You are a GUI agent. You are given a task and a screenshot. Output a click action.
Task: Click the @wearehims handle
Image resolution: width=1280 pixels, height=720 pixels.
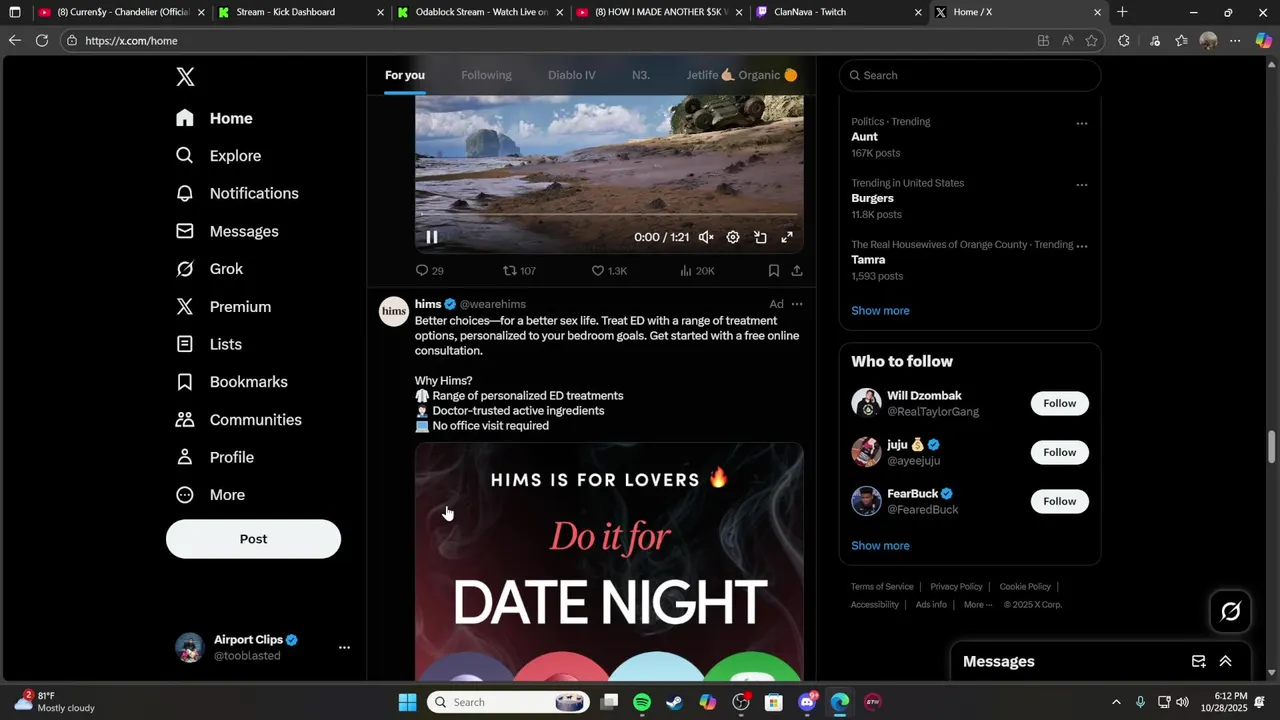click(493, 304)
